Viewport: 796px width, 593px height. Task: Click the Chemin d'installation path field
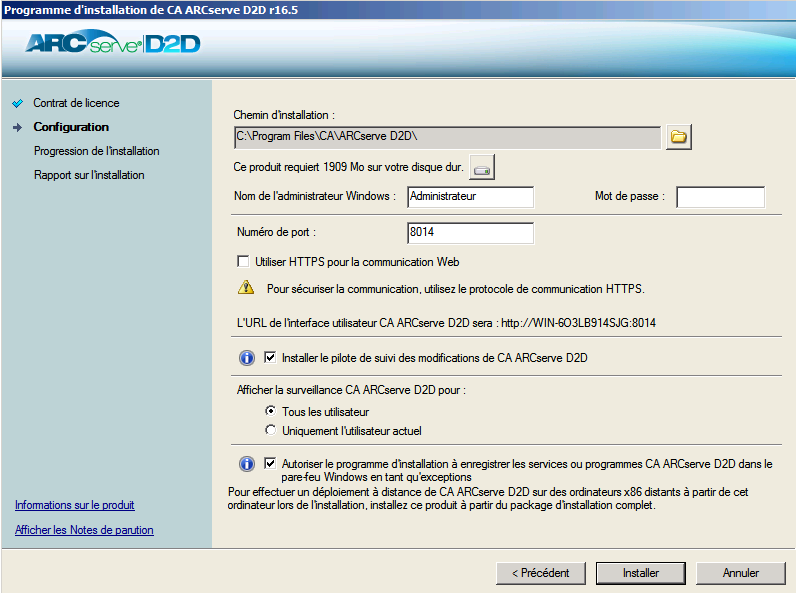pos(447,137)
